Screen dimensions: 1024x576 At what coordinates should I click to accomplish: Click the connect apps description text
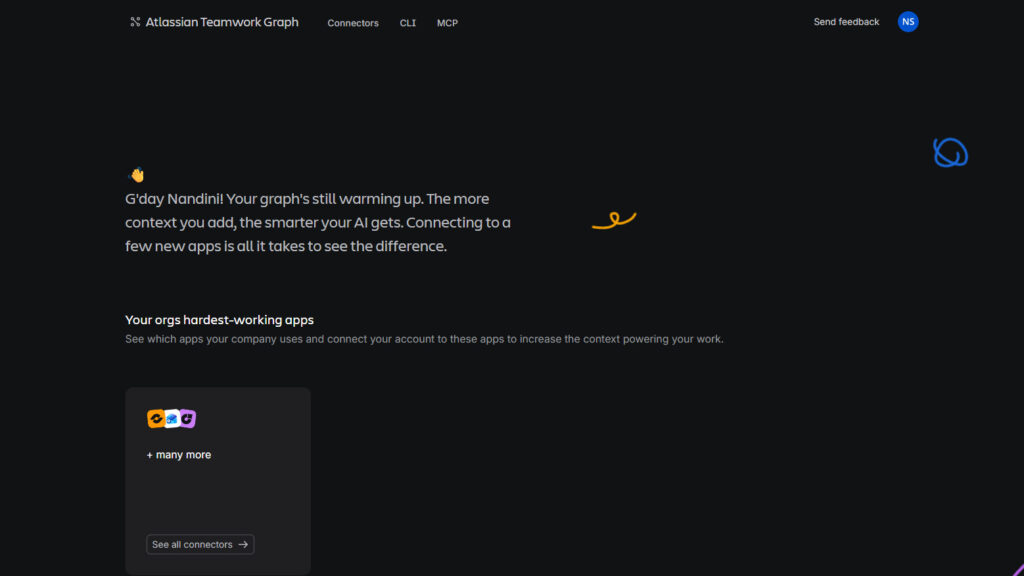pyautogui.click(x=424, y=340)
